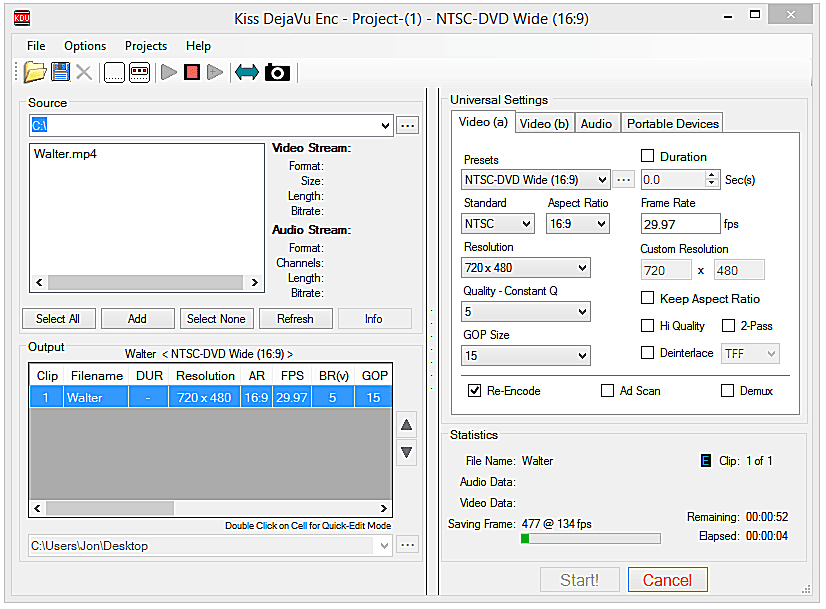Viewport: 826px width, 609px height.
Task: Click the camera snapshot toolbar icon
Action: tap(277, 72)
